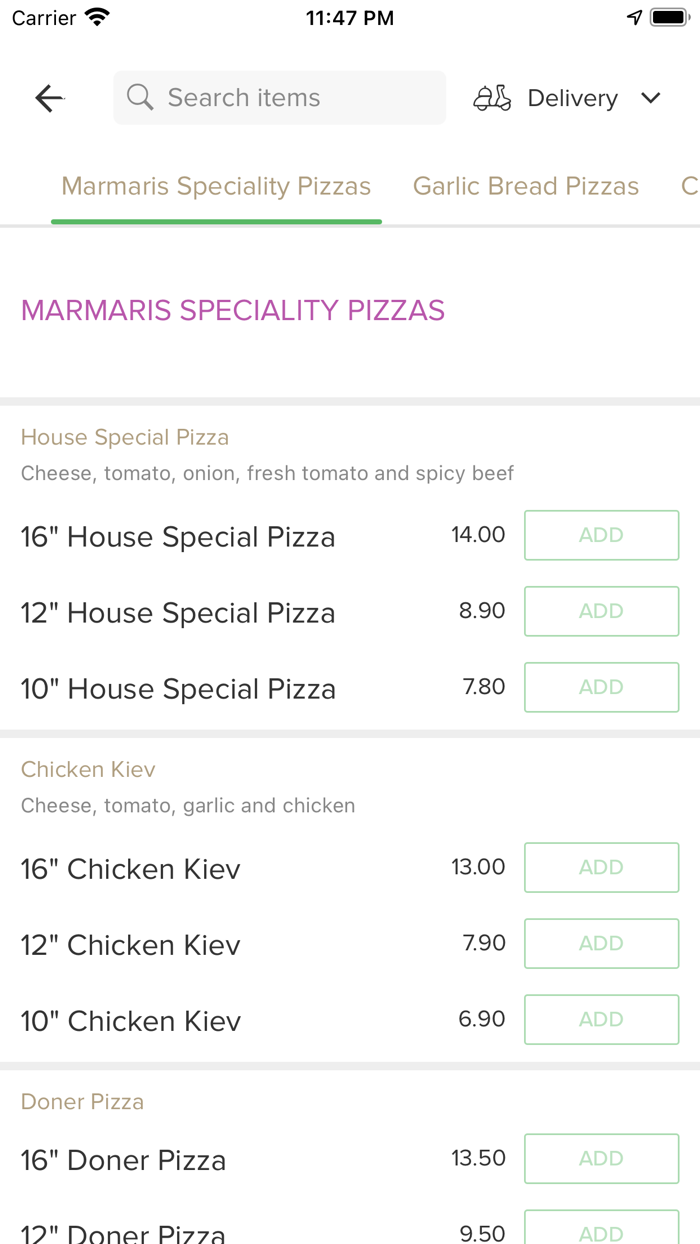Viewport: 700px width, 1244px height.
Task: Expand the chevron next to Delivery
Action: (650, 98)
